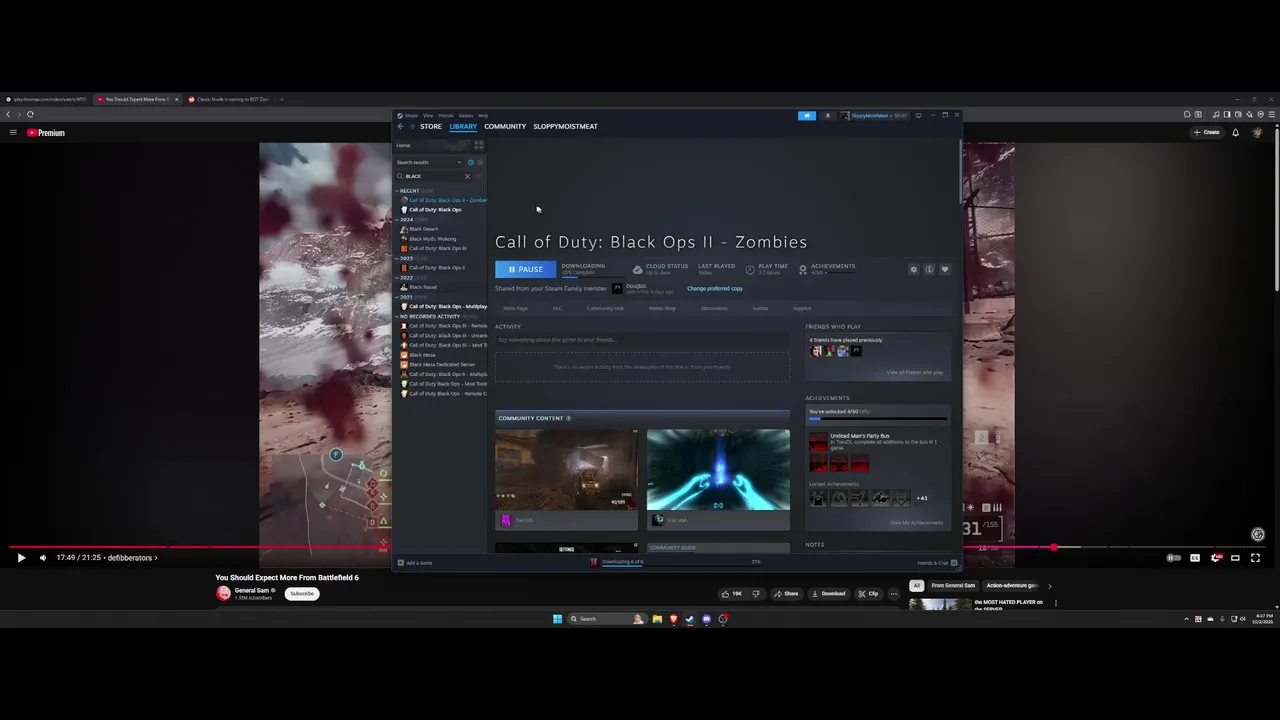1280x720 pixels.
Task: Open File Explorer from the taskbar
Action: tap(657, 619)
